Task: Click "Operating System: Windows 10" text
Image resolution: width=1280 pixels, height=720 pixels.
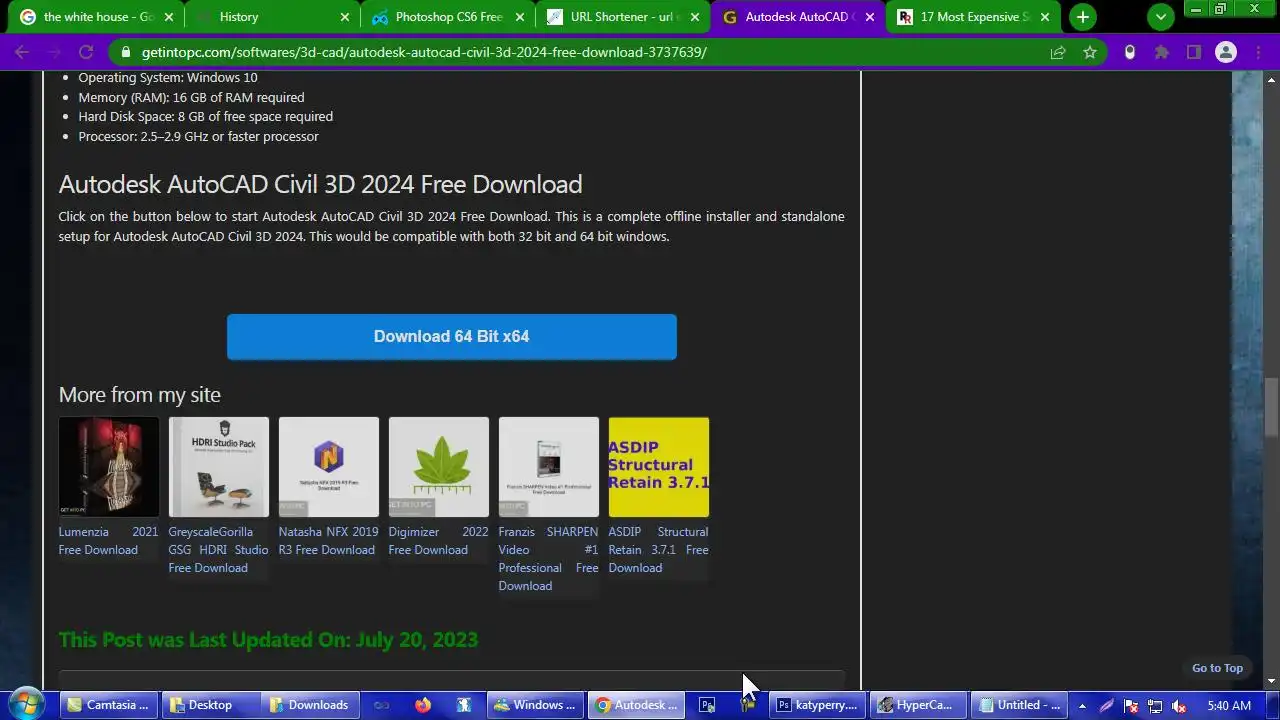Action: pos(168,77)
